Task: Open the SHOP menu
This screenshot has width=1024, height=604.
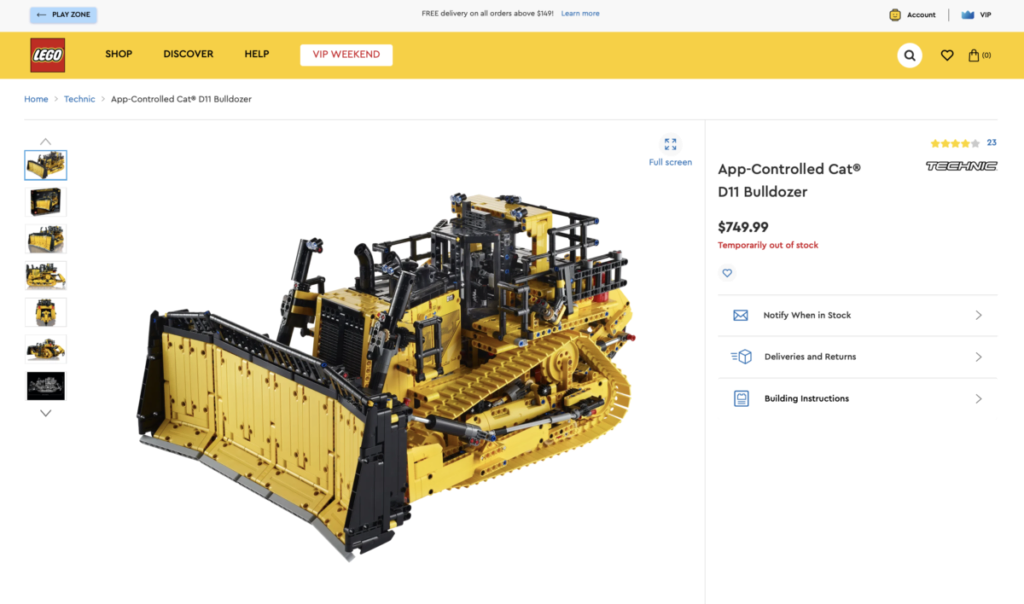Action: (119, 54)
